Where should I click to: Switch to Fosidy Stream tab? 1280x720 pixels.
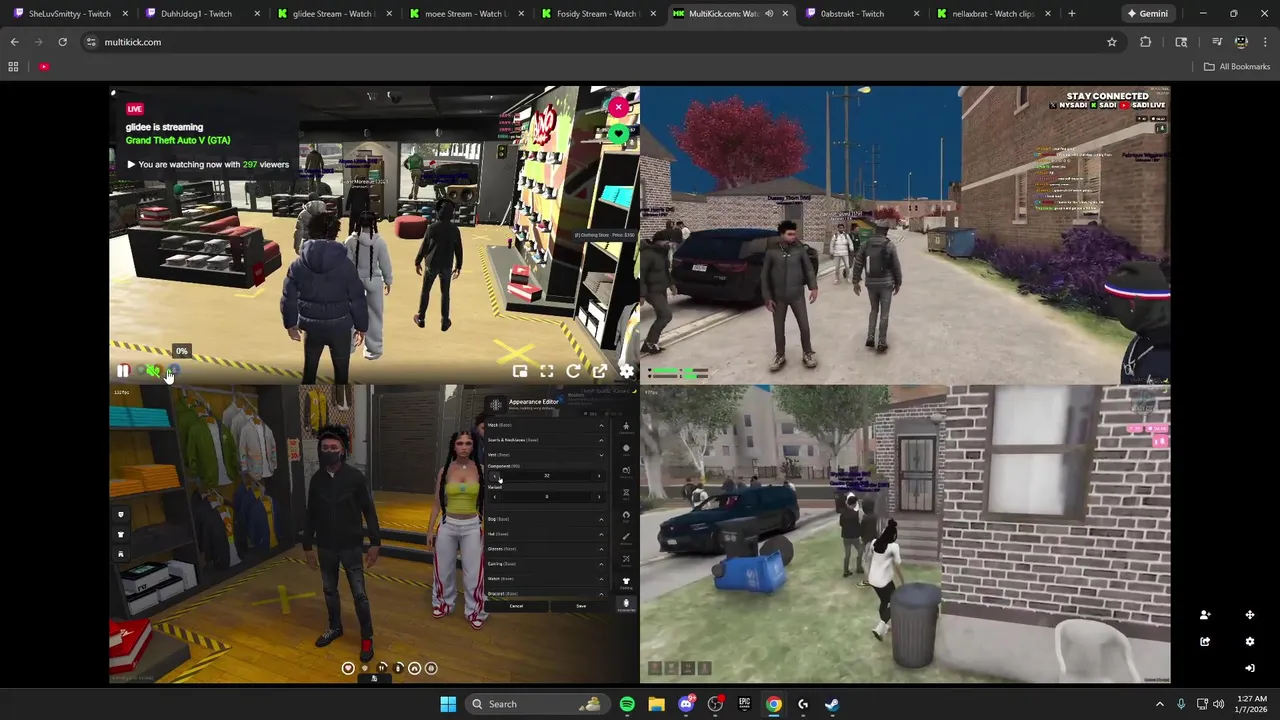point(598,14)
